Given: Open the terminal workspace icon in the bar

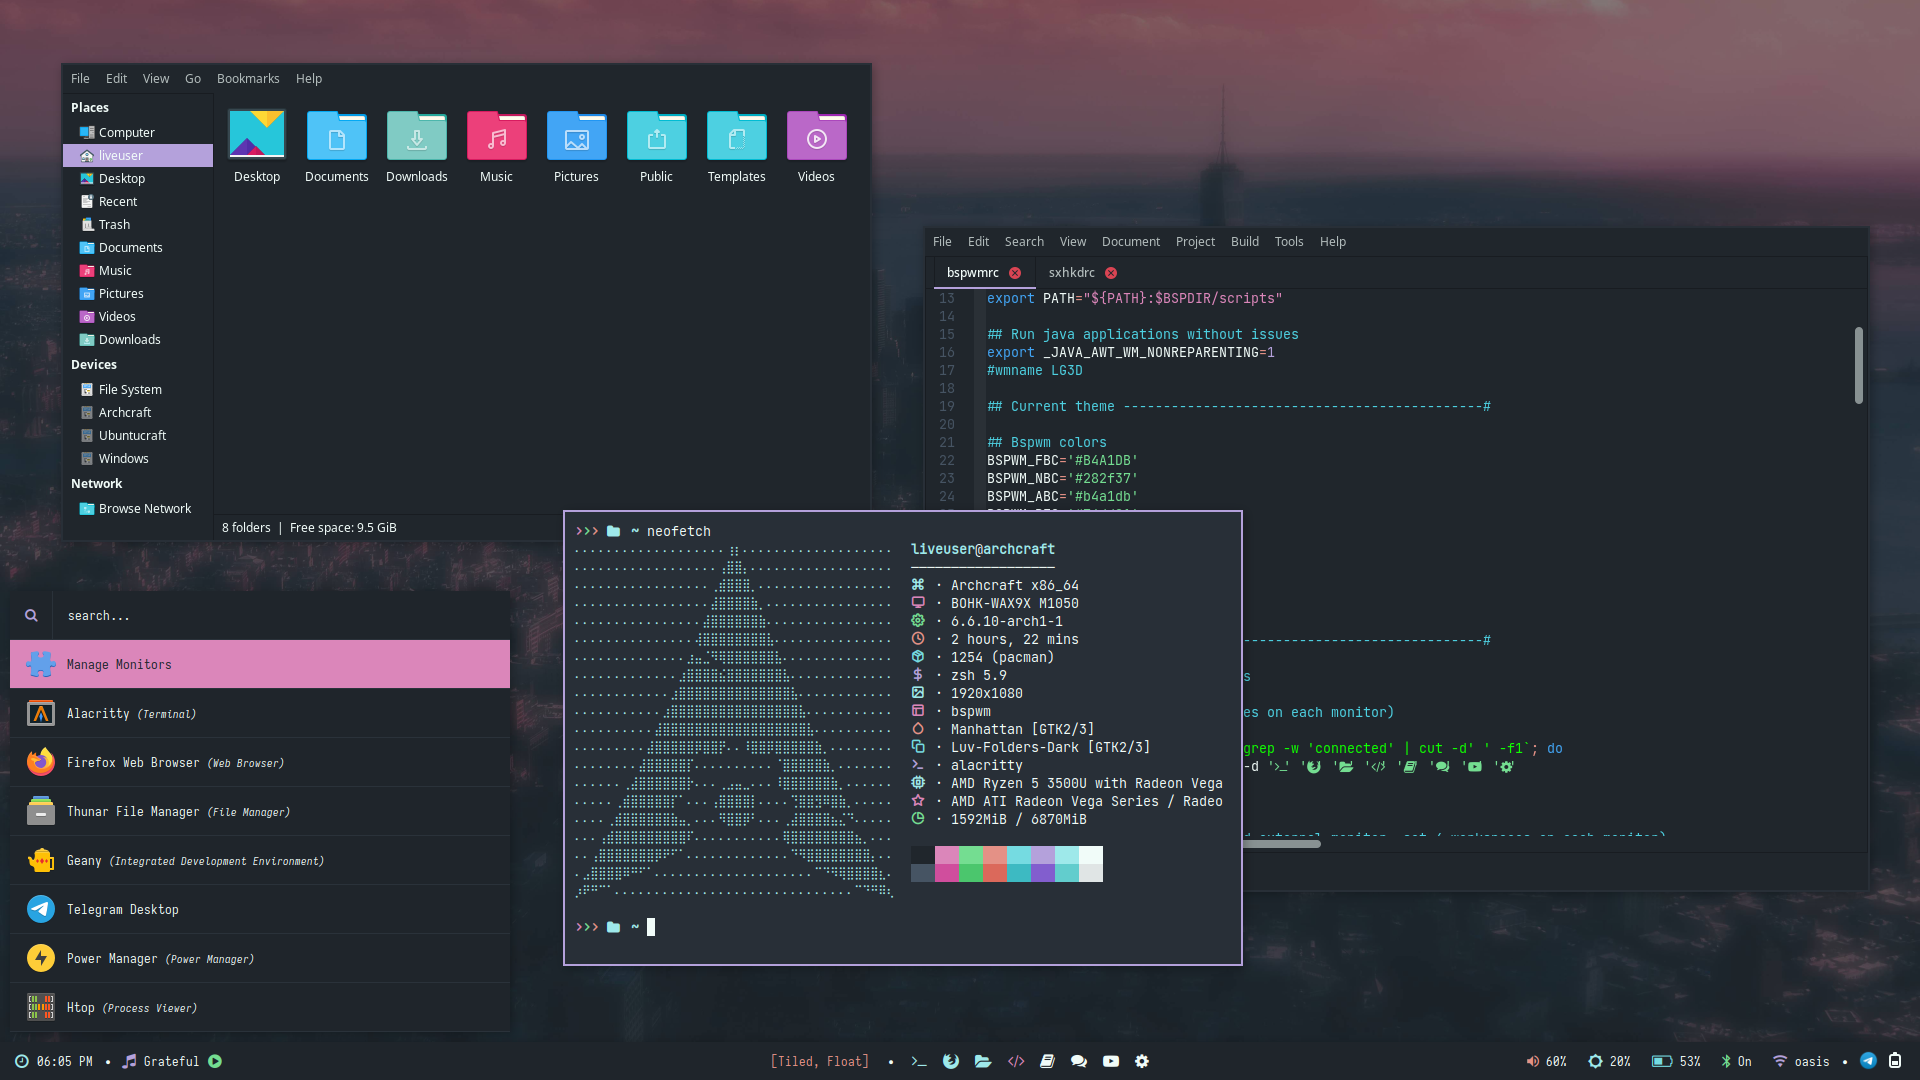Looking at the screenshot, I should click(x=919, y=1062).
